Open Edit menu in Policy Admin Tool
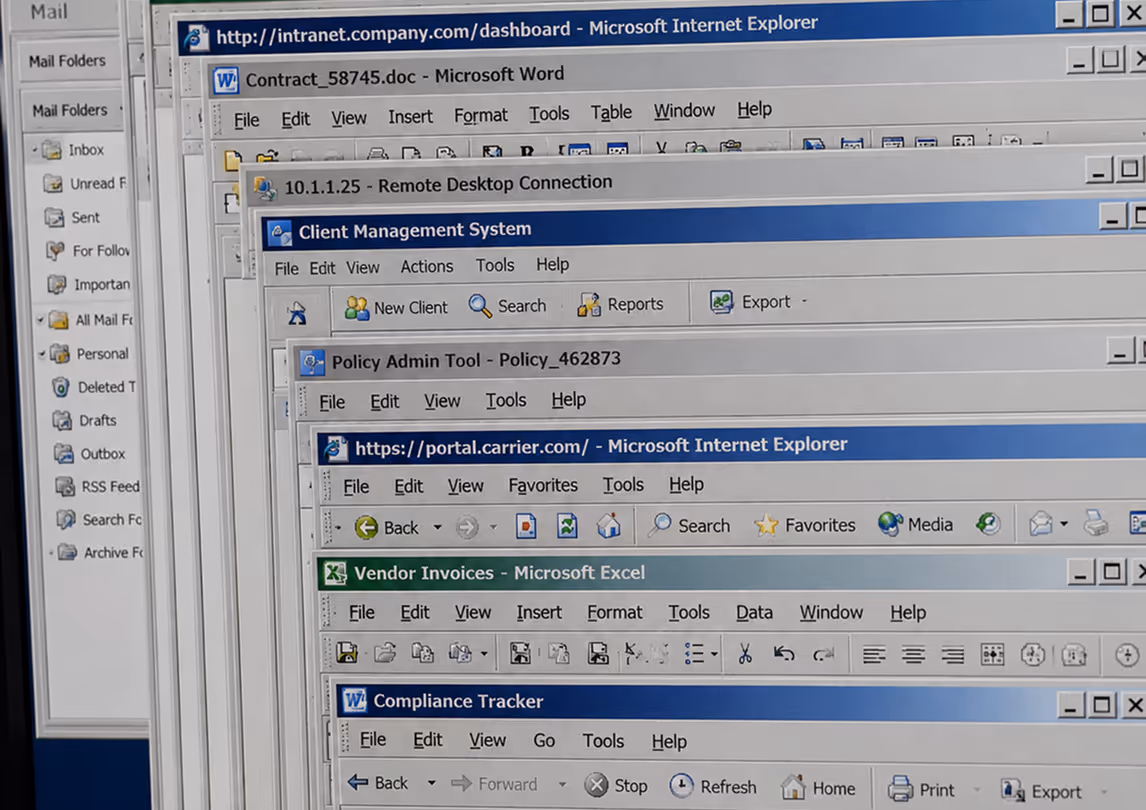The image size is (1146, 810). pyautogui.click(x=384, y=402)
